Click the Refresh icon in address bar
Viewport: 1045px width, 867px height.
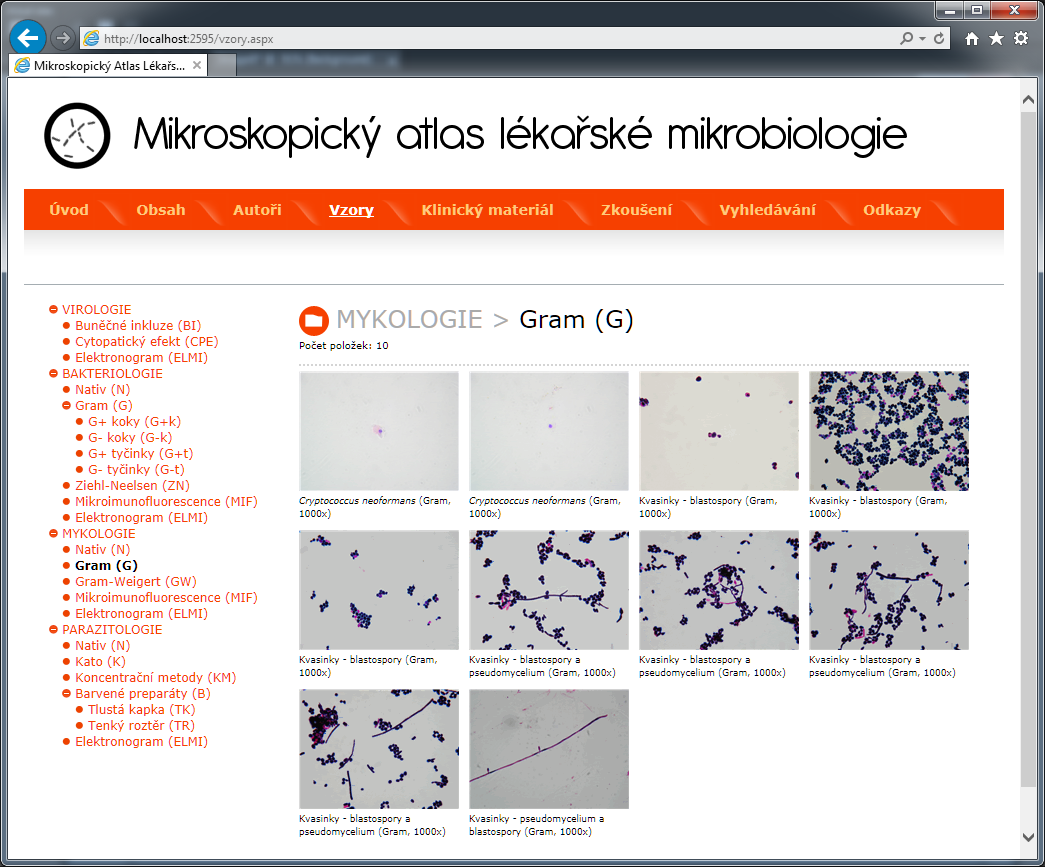pyautogui.click(x=939, y=38)
